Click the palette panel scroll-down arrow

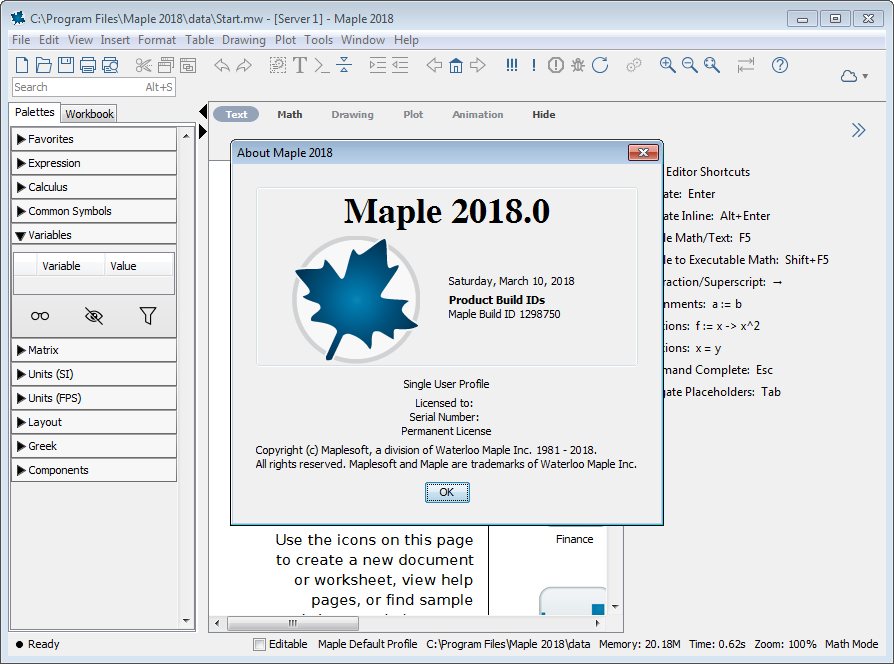point(186,621)
